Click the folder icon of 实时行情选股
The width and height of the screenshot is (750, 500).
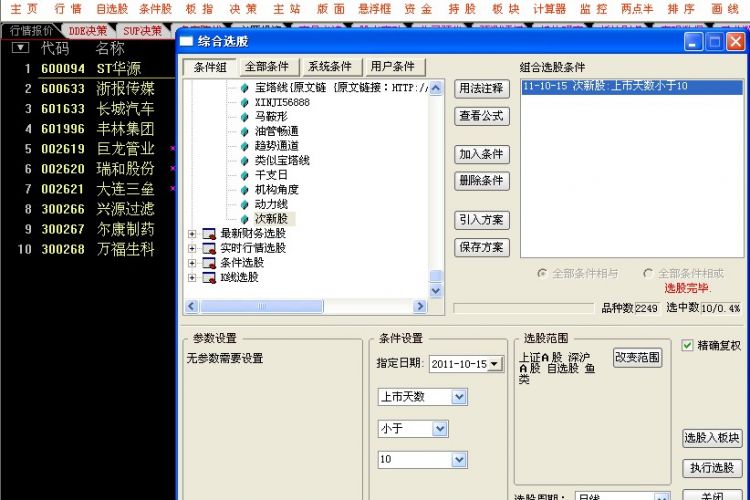click(209, 248)
